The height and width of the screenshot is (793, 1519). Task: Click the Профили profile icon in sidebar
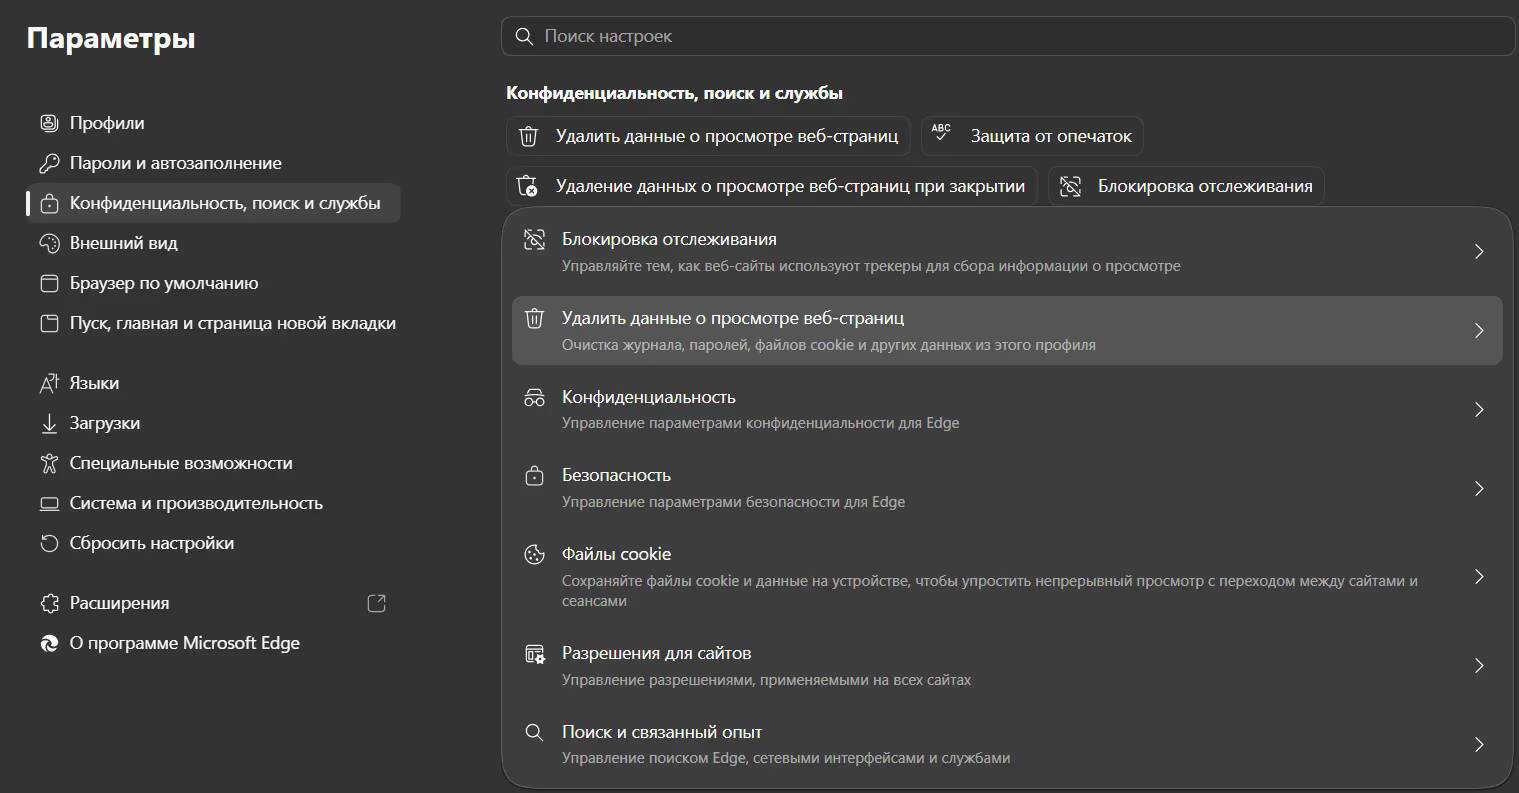49,123
